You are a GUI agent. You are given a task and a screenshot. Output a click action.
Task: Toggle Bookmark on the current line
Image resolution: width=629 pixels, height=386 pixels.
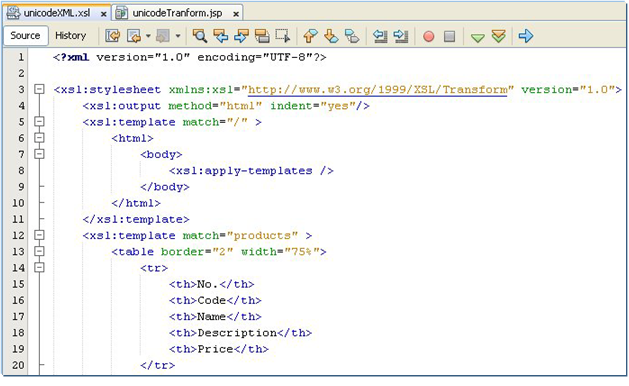[x=352, y=36]
